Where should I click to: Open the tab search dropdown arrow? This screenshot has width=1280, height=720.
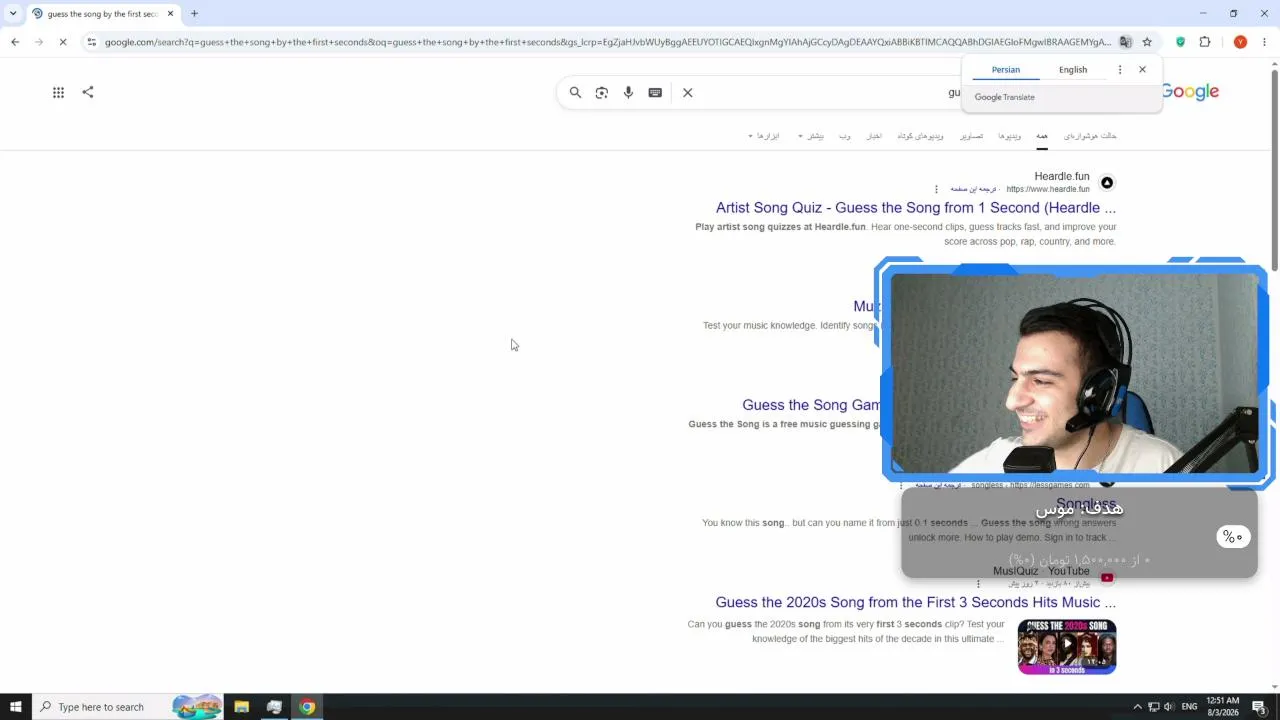point(13,14)
